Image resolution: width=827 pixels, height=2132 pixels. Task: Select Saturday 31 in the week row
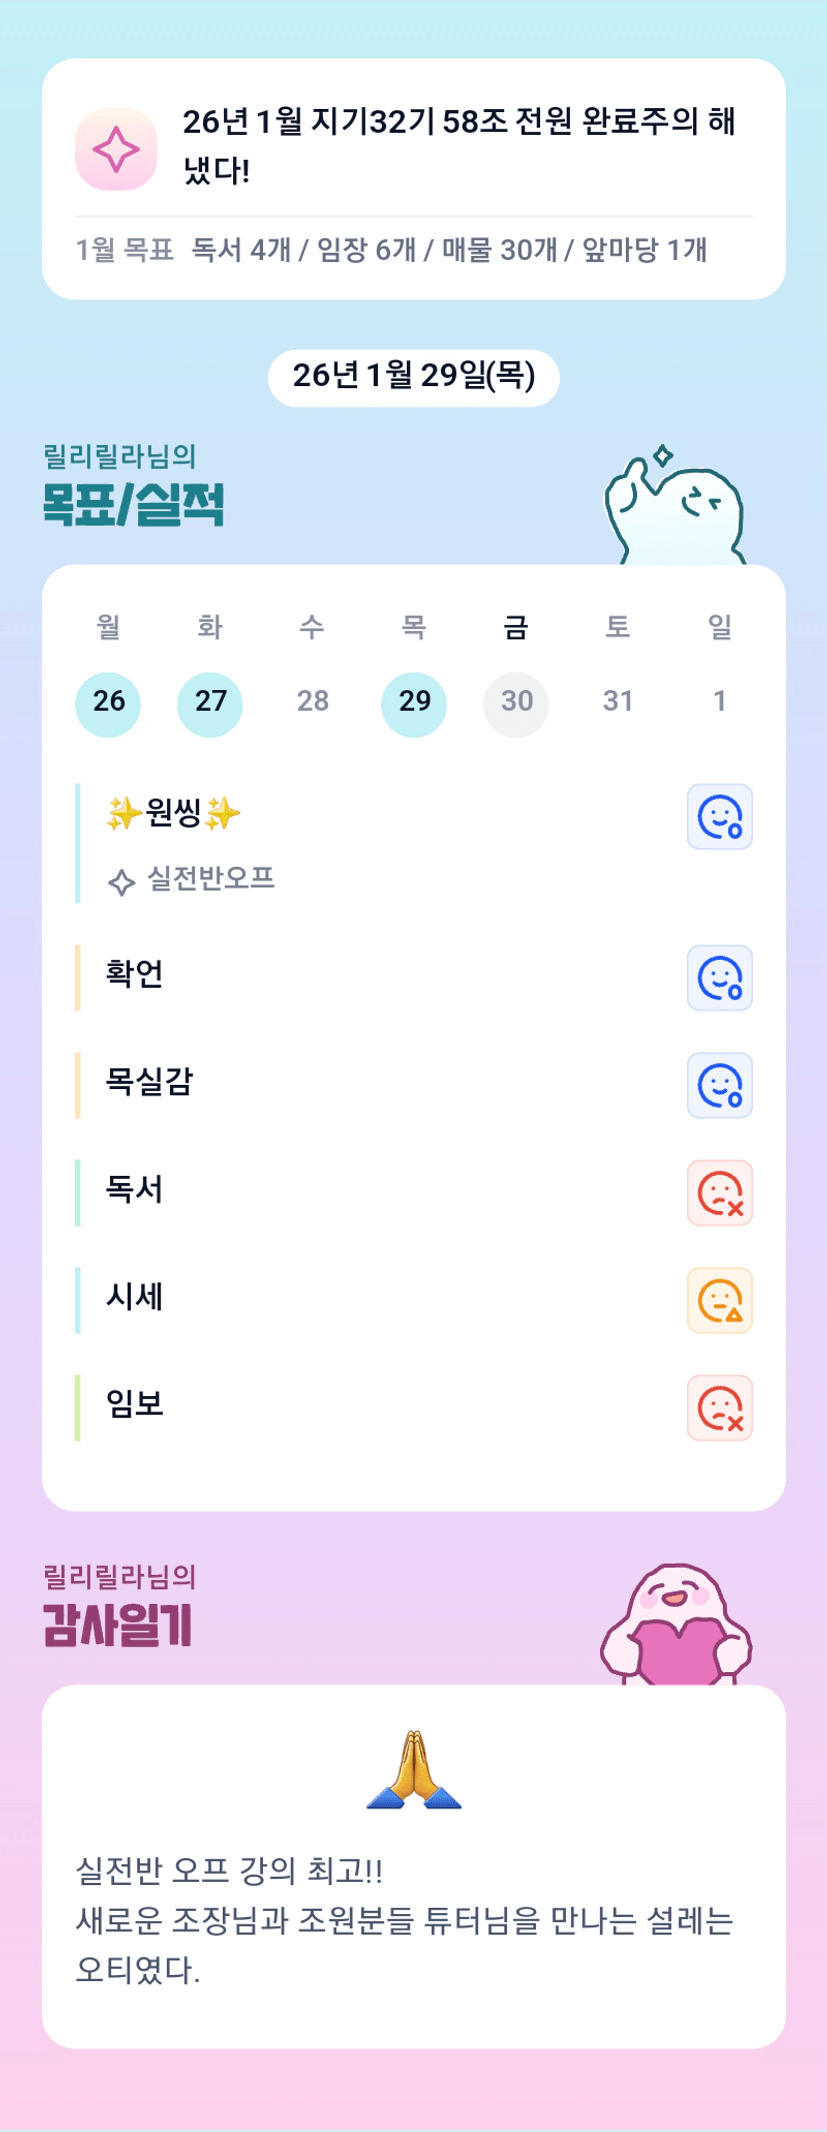point(618,702)
